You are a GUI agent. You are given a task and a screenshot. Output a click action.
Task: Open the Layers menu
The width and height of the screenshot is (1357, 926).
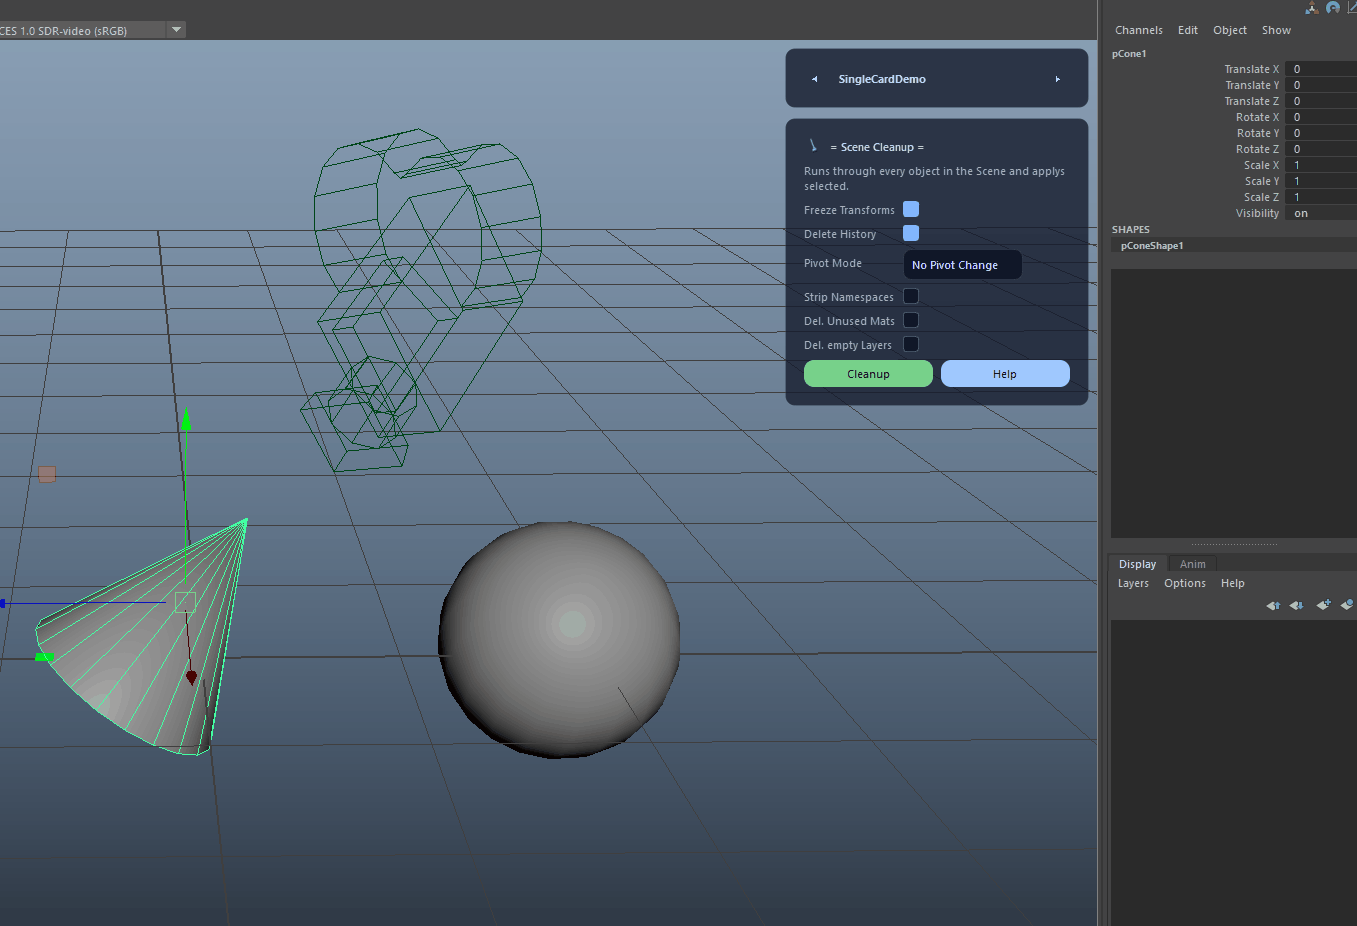coord(1133,583)
